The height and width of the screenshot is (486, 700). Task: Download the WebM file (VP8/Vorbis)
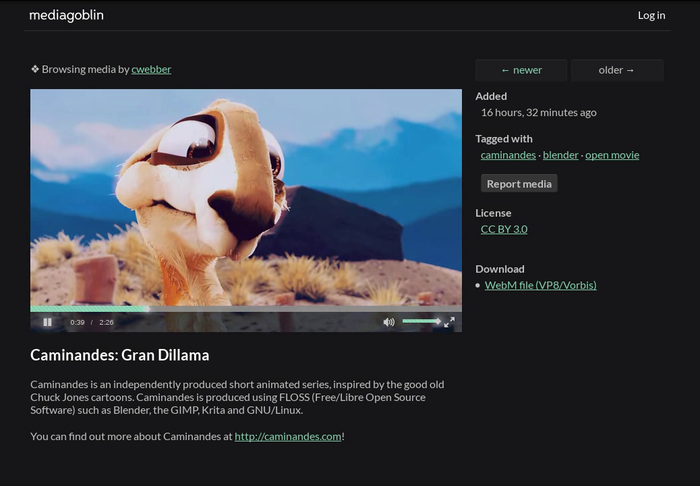(540, 285)
